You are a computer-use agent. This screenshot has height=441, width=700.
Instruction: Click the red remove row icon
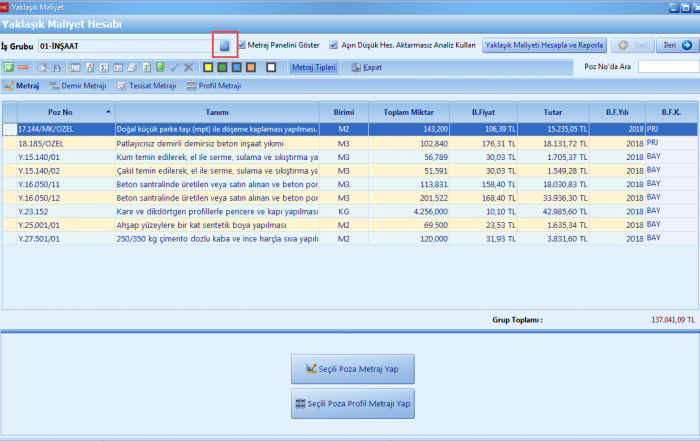coord(23,67)
